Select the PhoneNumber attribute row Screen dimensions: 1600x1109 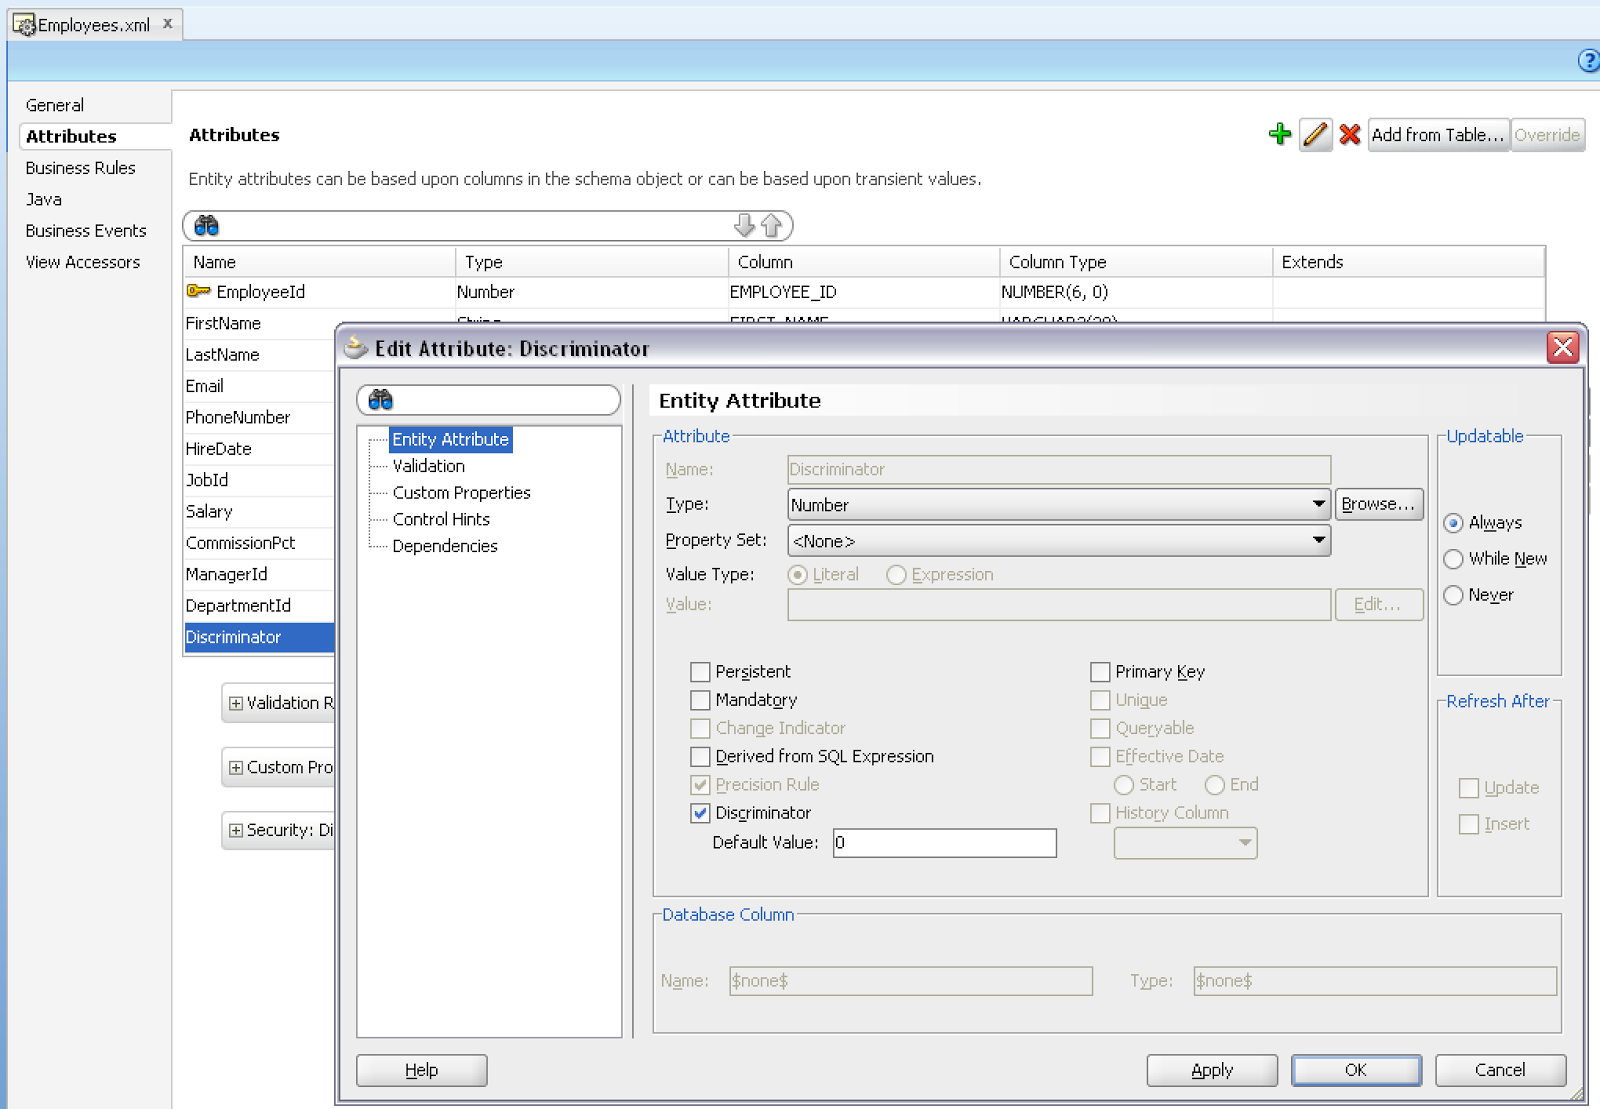click(x=259, y=417)
